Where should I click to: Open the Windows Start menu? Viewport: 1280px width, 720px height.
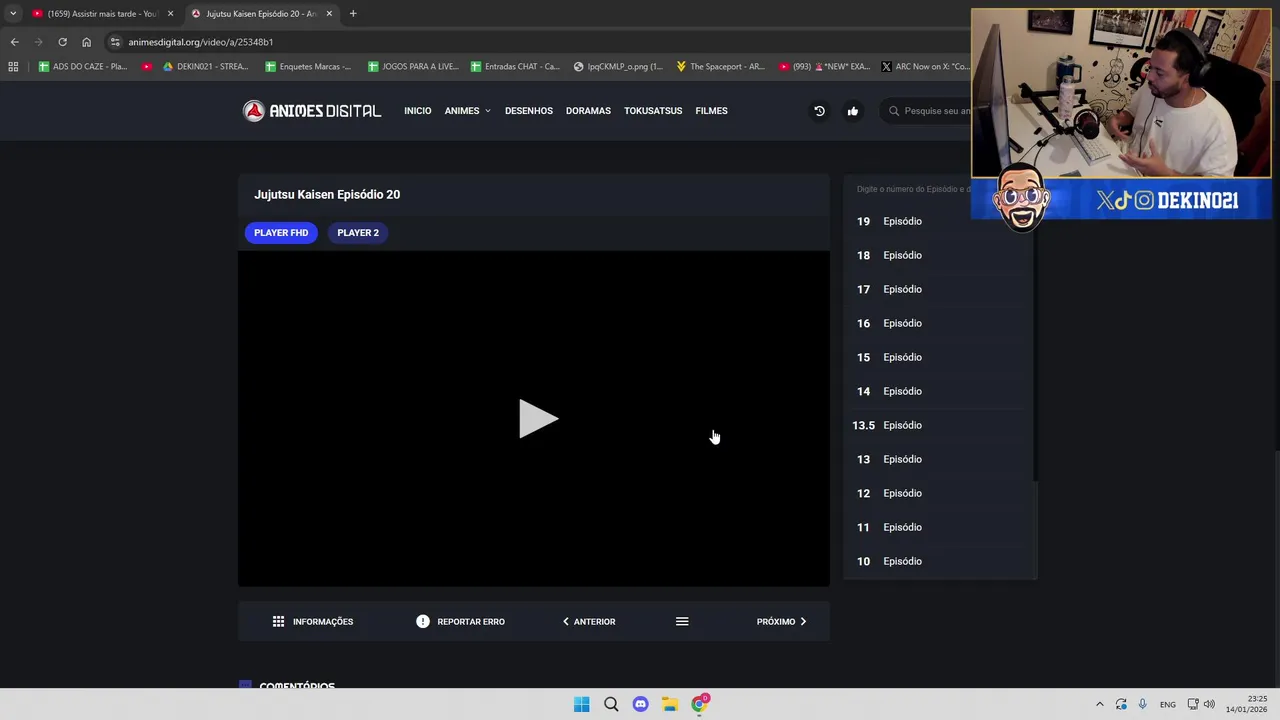pyautogui.click(x=582, y=704)
